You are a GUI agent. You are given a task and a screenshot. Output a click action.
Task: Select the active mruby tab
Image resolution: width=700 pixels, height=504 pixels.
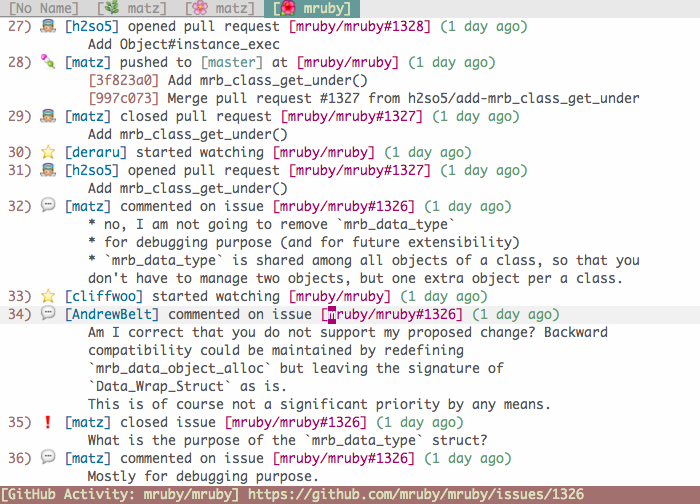[x=312, y=8]
